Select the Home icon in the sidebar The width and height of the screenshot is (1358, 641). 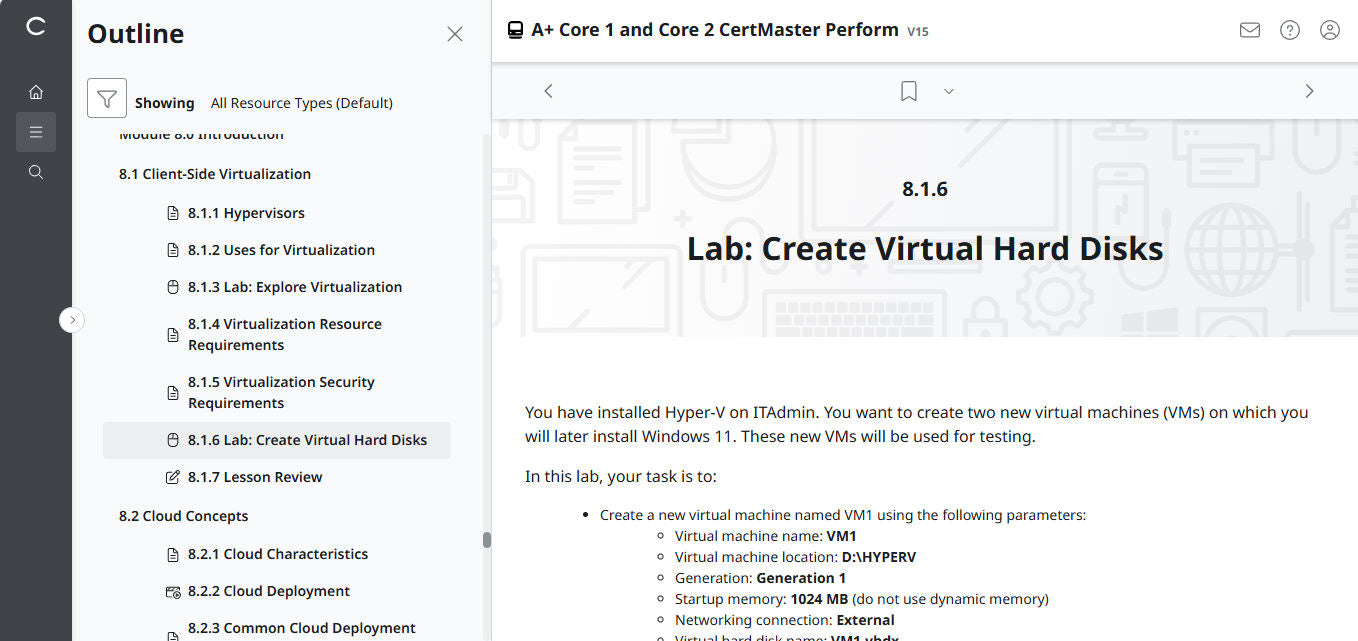click(36, 91)
